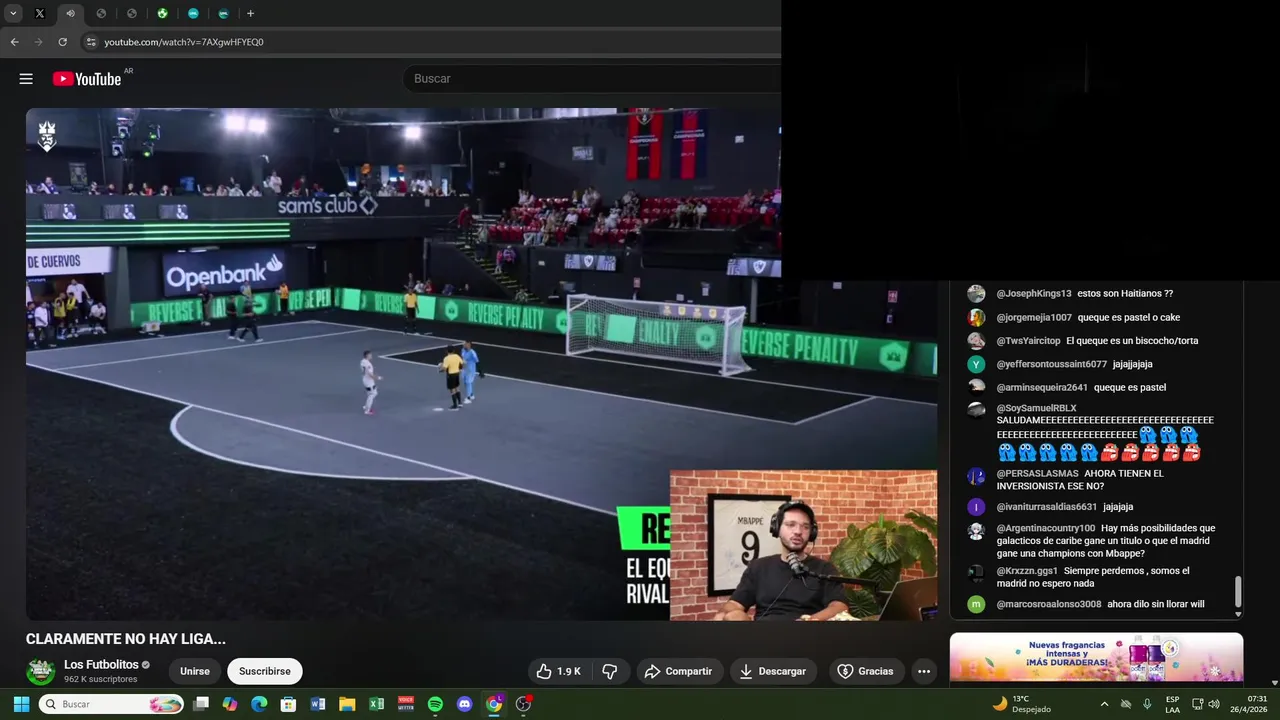
Task: Dislike the video with the thumbs-down icon
Action: point(610,671)
